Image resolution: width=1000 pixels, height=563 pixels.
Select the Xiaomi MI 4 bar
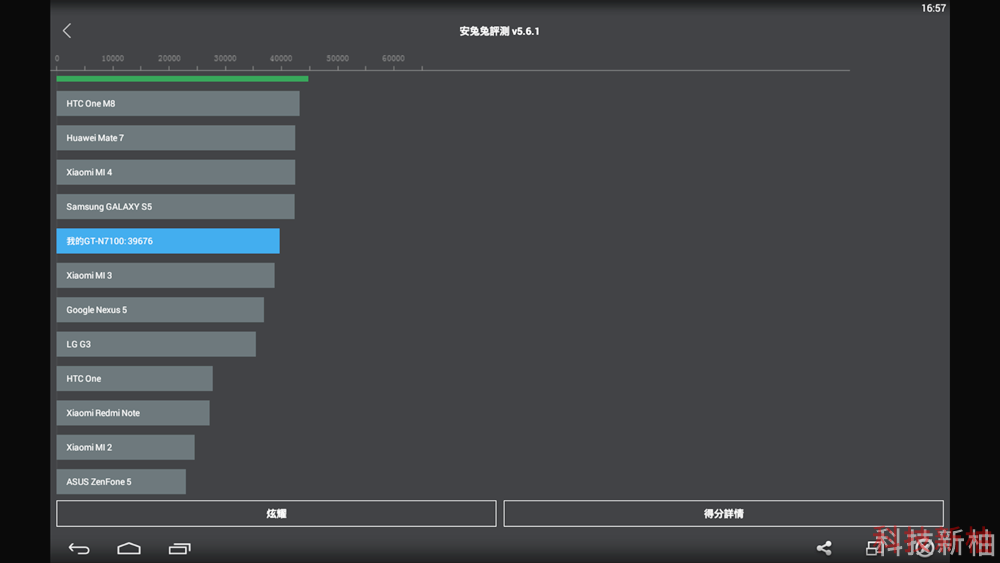point(175,172)
